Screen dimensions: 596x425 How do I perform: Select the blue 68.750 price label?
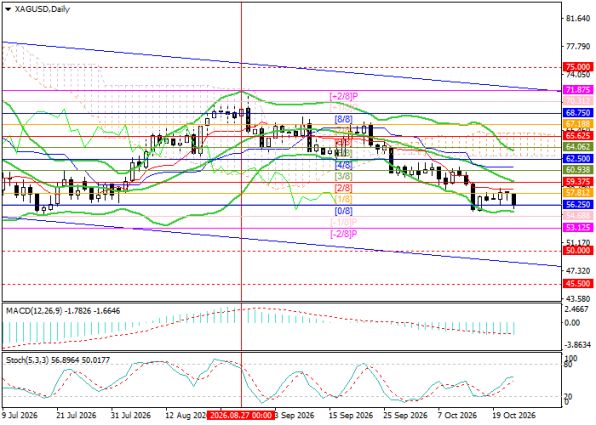click(578, 113)
